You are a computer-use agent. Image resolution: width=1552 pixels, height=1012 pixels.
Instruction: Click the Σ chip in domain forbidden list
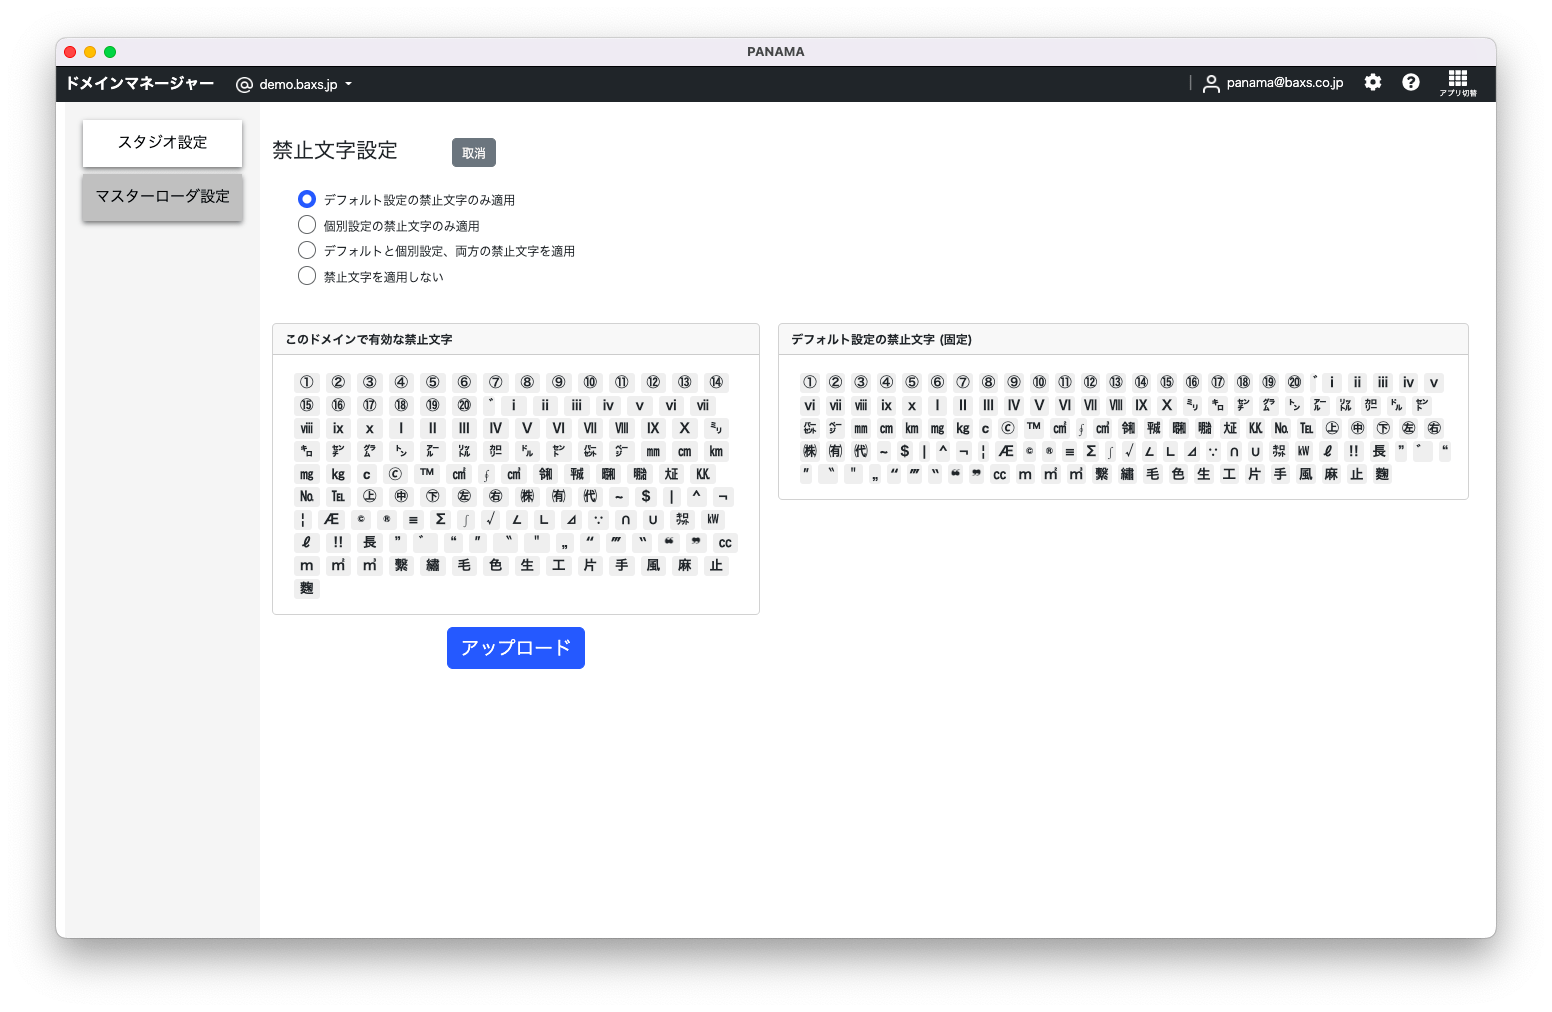coord(440,519)
